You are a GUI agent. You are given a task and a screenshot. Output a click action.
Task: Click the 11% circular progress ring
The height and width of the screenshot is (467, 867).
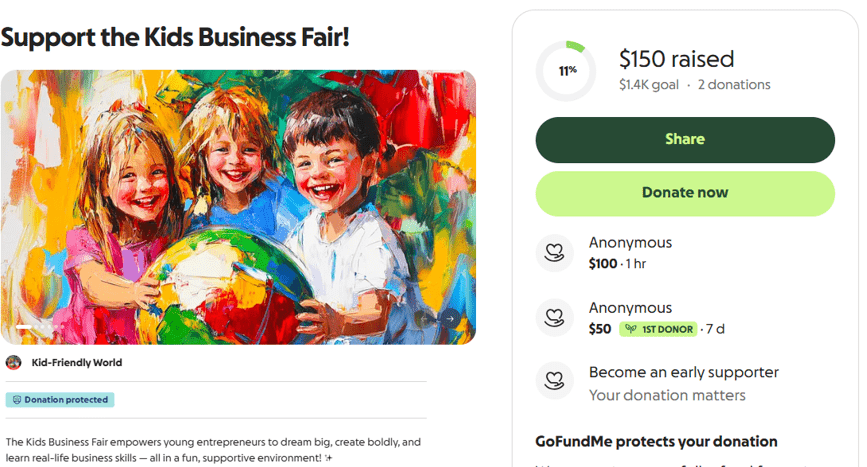(567, 71)
